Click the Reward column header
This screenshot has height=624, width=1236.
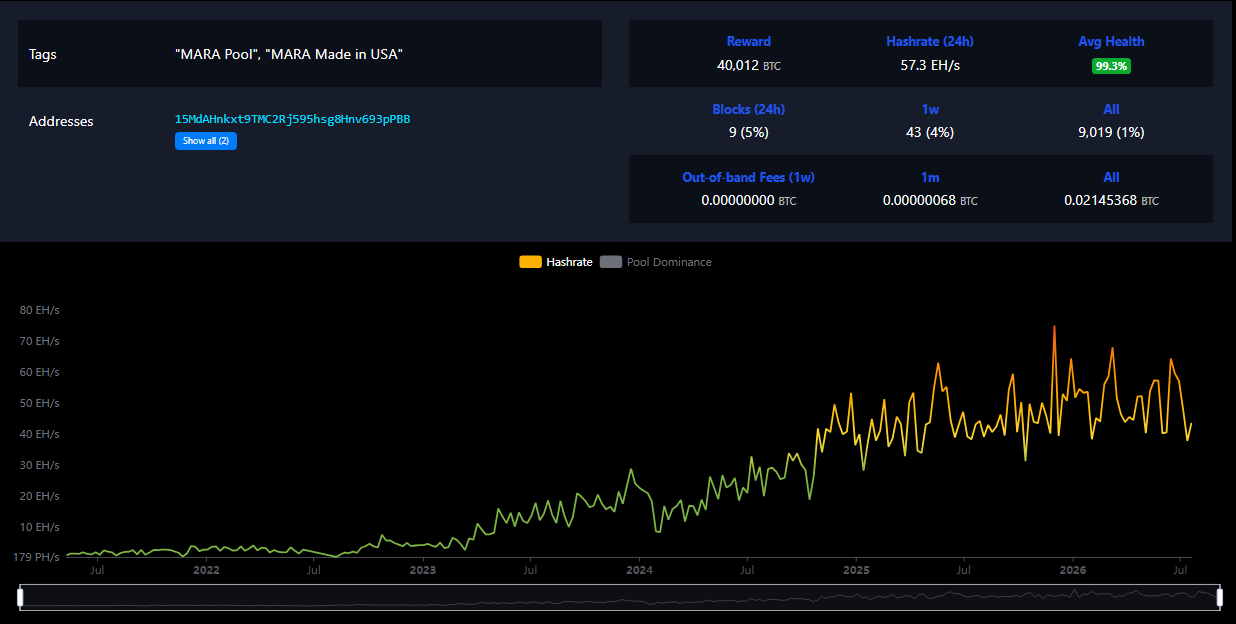point(748,42)
